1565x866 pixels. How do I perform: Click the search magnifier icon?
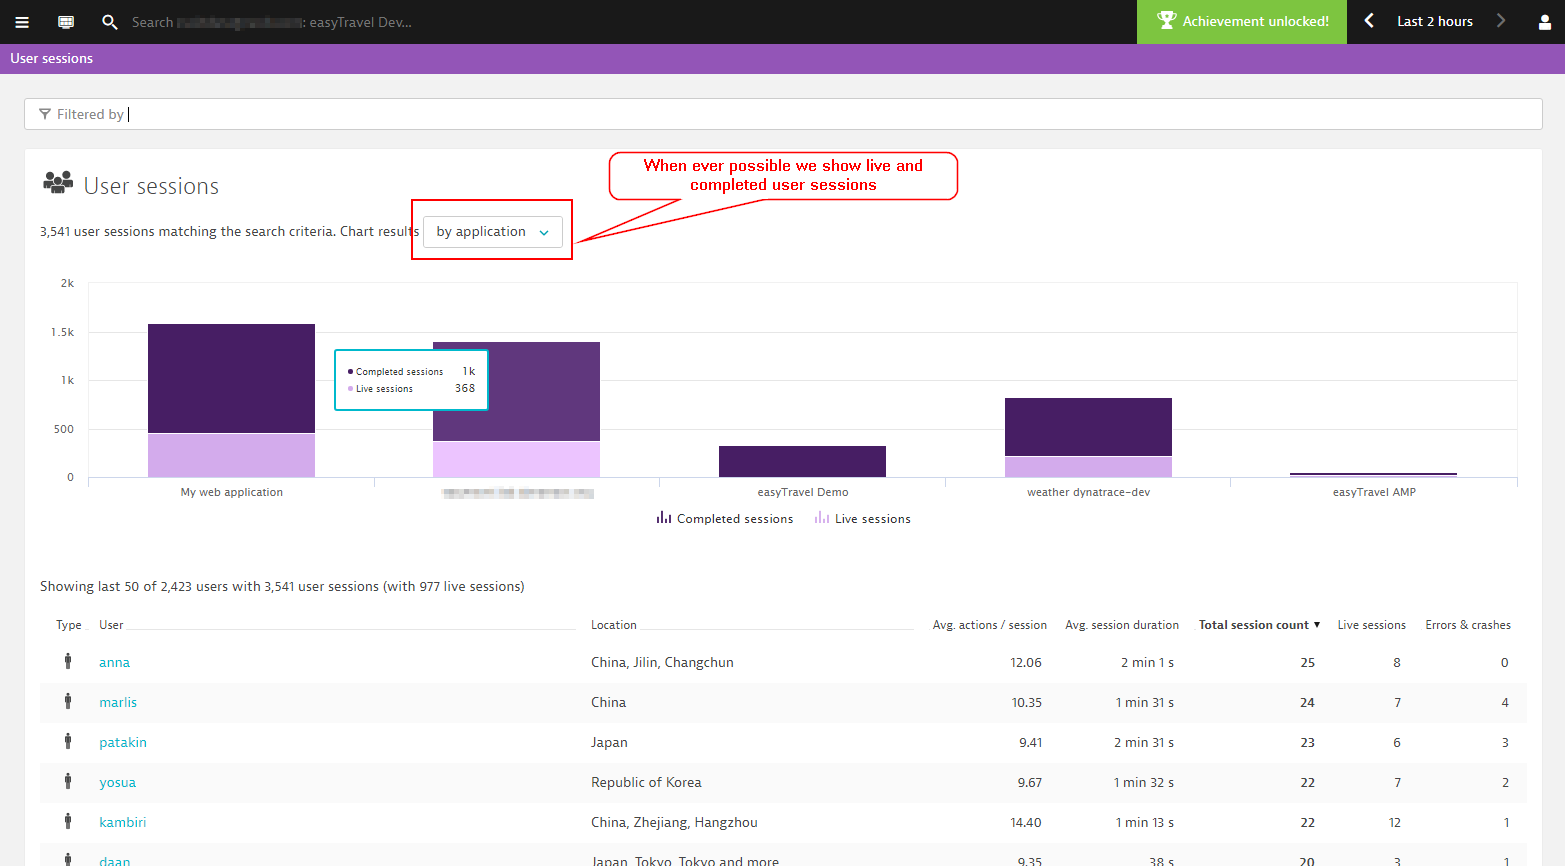coord(110,22)
